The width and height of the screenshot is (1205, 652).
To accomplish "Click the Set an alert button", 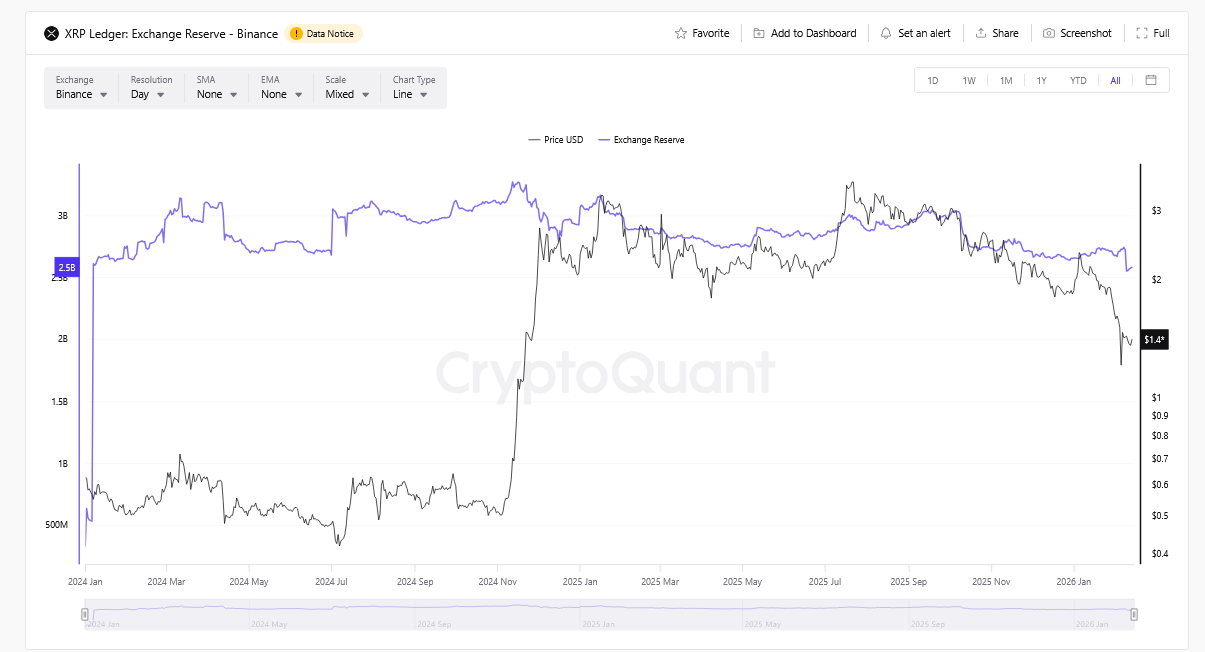I will click(x=916, y=33).
